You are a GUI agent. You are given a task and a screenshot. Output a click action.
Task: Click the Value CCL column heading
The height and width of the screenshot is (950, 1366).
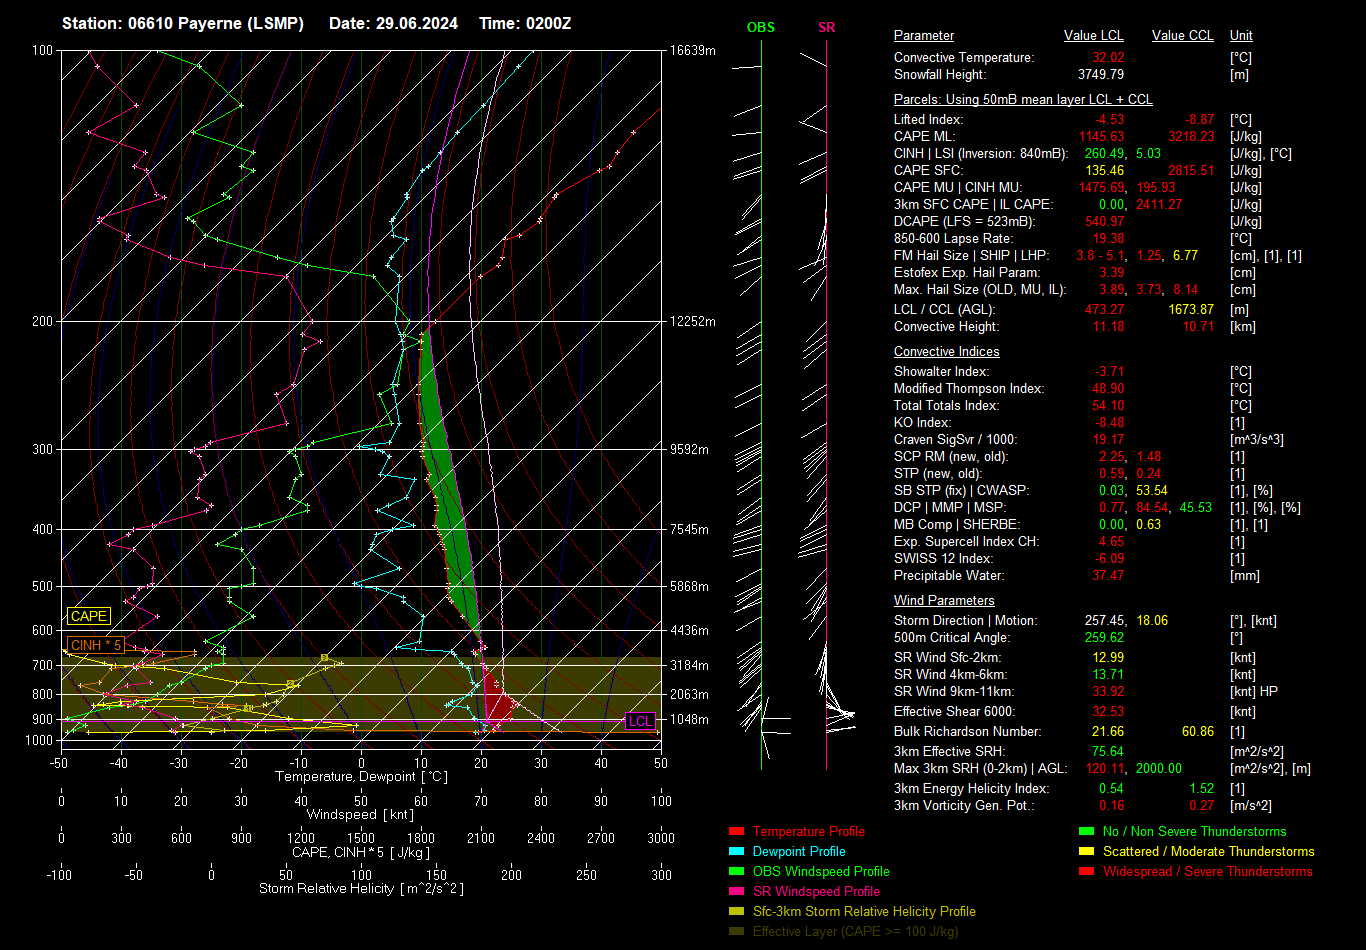click(x=1182, y=36)
